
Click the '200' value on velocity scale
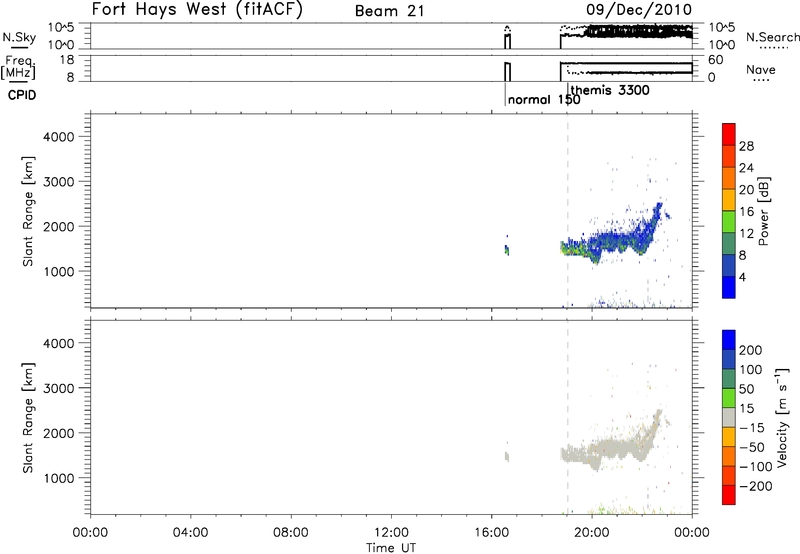(x=751, y=350)
